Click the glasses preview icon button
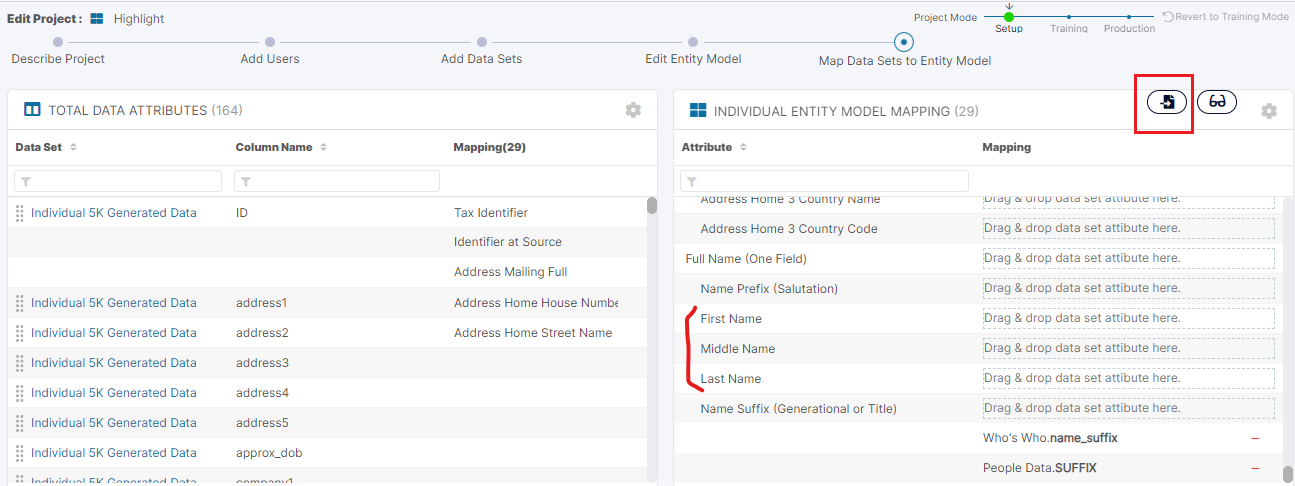The width and height of the screenshot is (1295, 486). click(1216, 102)
